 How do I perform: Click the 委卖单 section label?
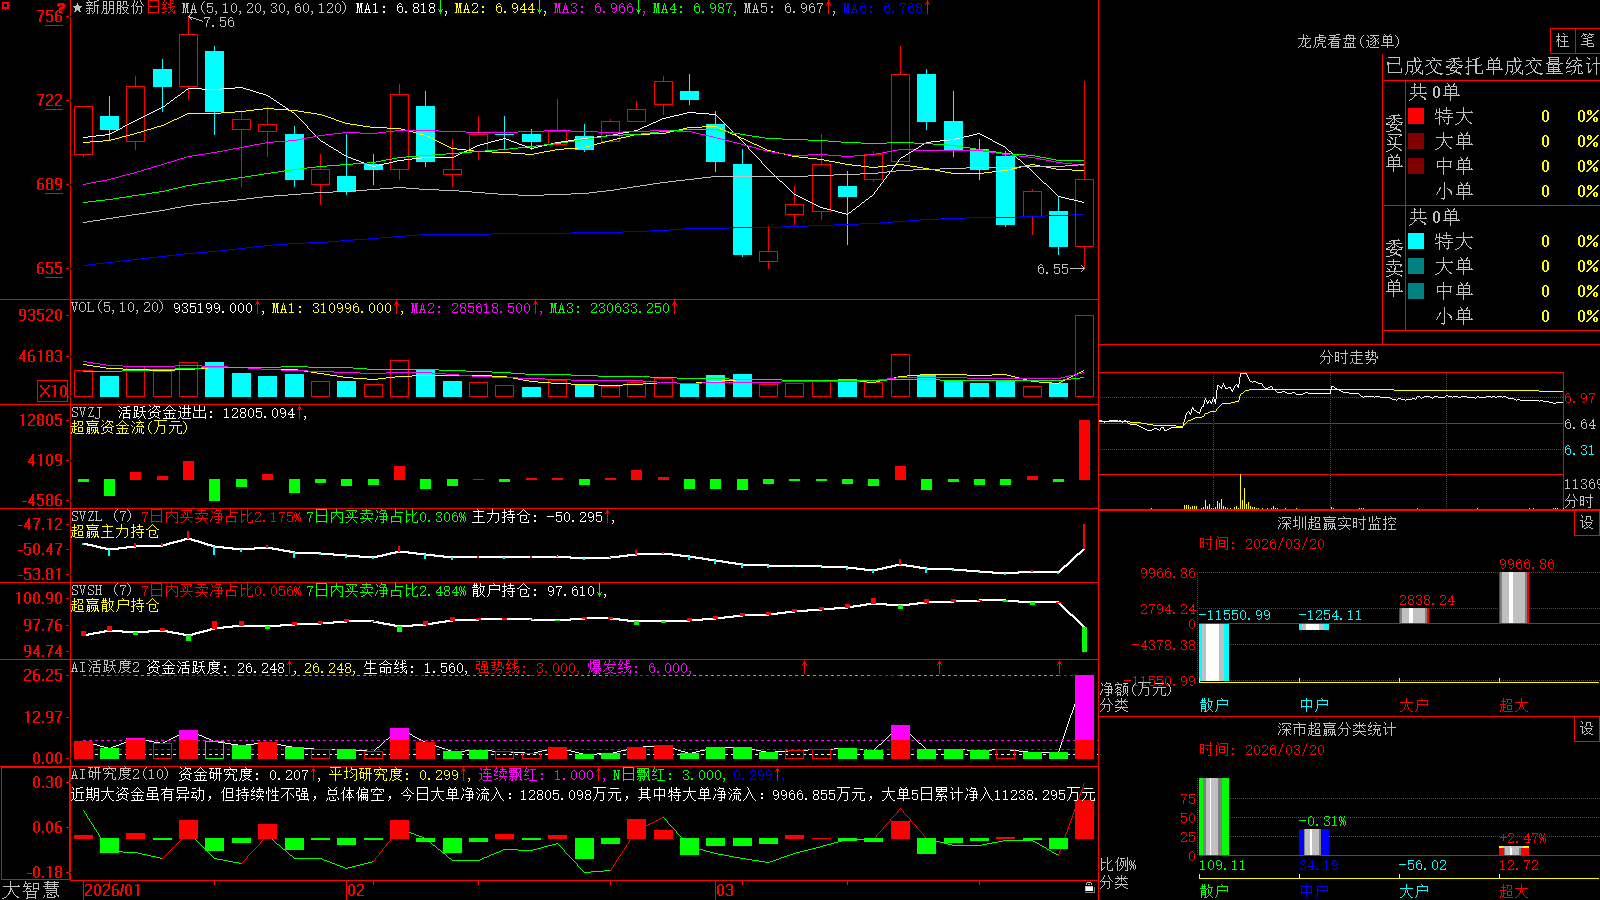1394,267
